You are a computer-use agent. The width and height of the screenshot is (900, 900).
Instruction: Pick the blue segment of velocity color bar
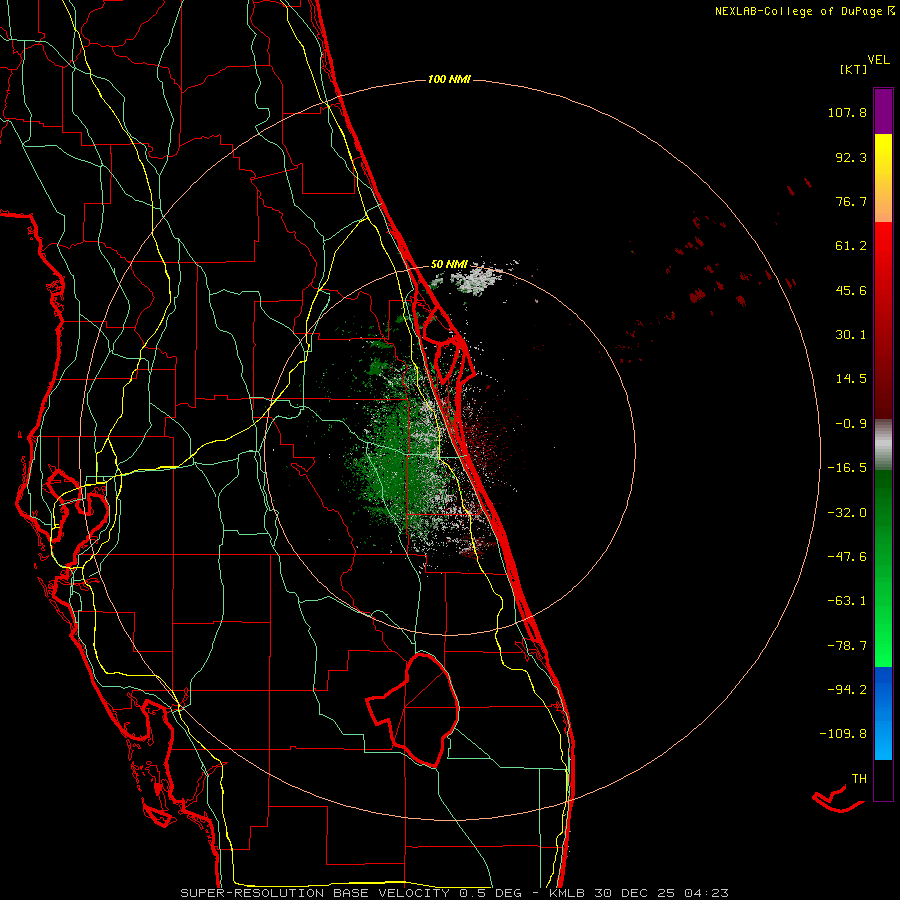[883, 713]
